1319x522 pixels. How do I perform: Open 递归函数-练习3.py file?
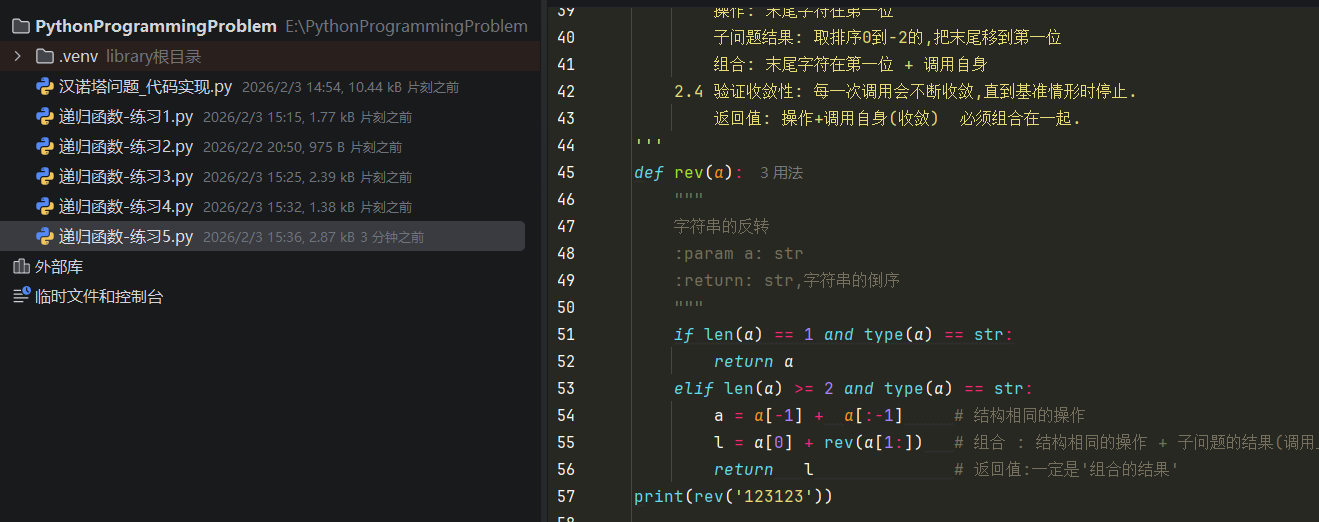click(126, 177)
